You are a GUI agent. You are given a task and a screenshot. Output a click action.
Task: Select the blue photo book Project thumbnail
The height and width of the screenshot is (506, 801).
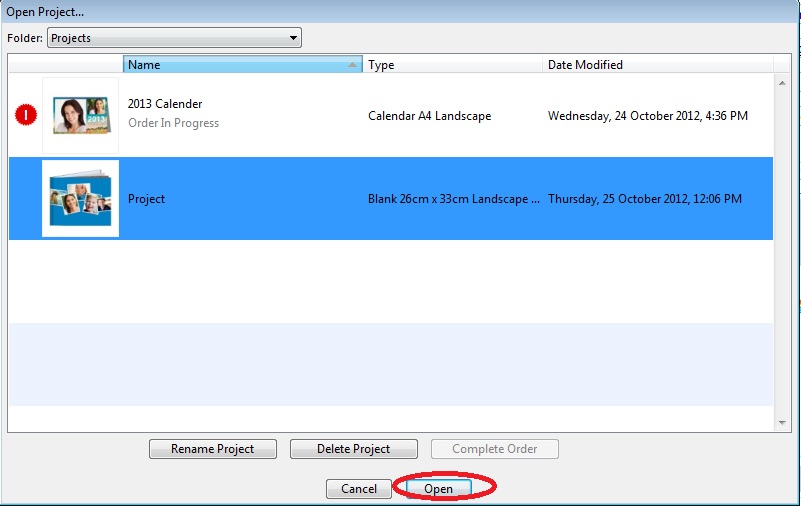(81, 199)
